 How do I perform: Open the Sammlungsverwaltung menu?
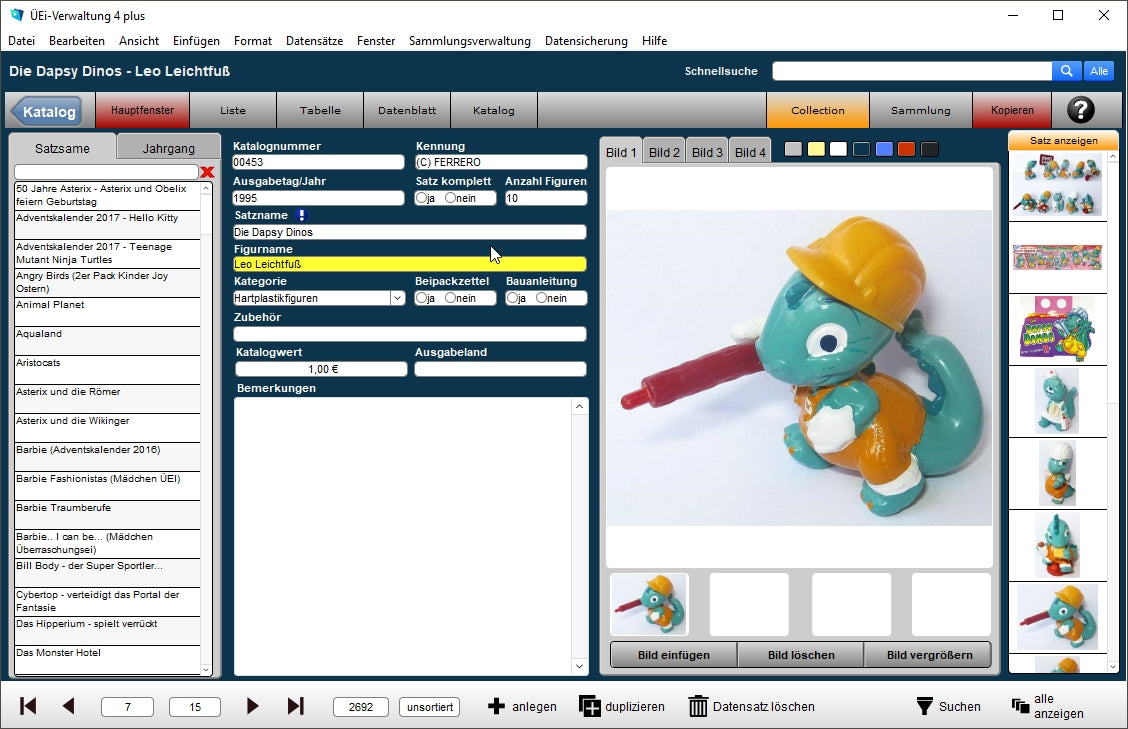[469, 41]
